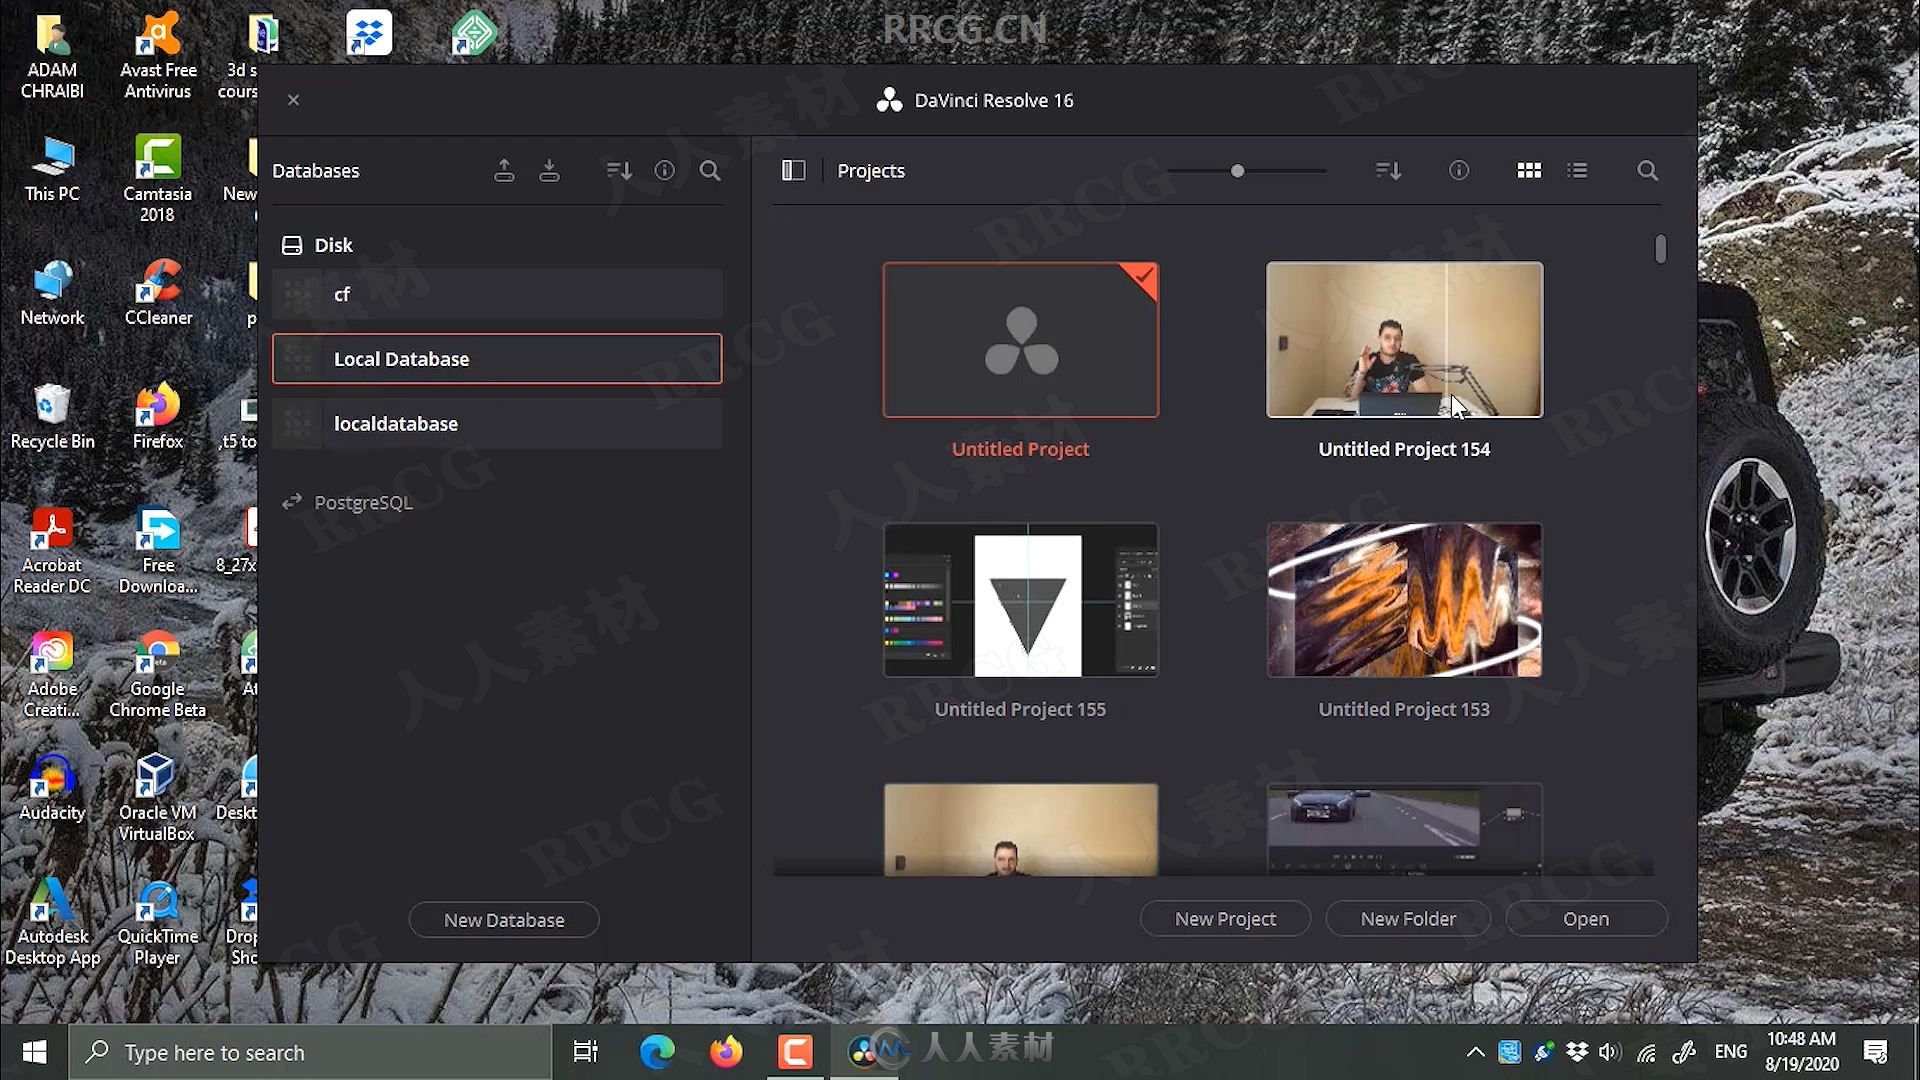This screenshot has width=1920, height=1080.
Task: Open Task View on the taskbar
Action: tap(585, 1052)
